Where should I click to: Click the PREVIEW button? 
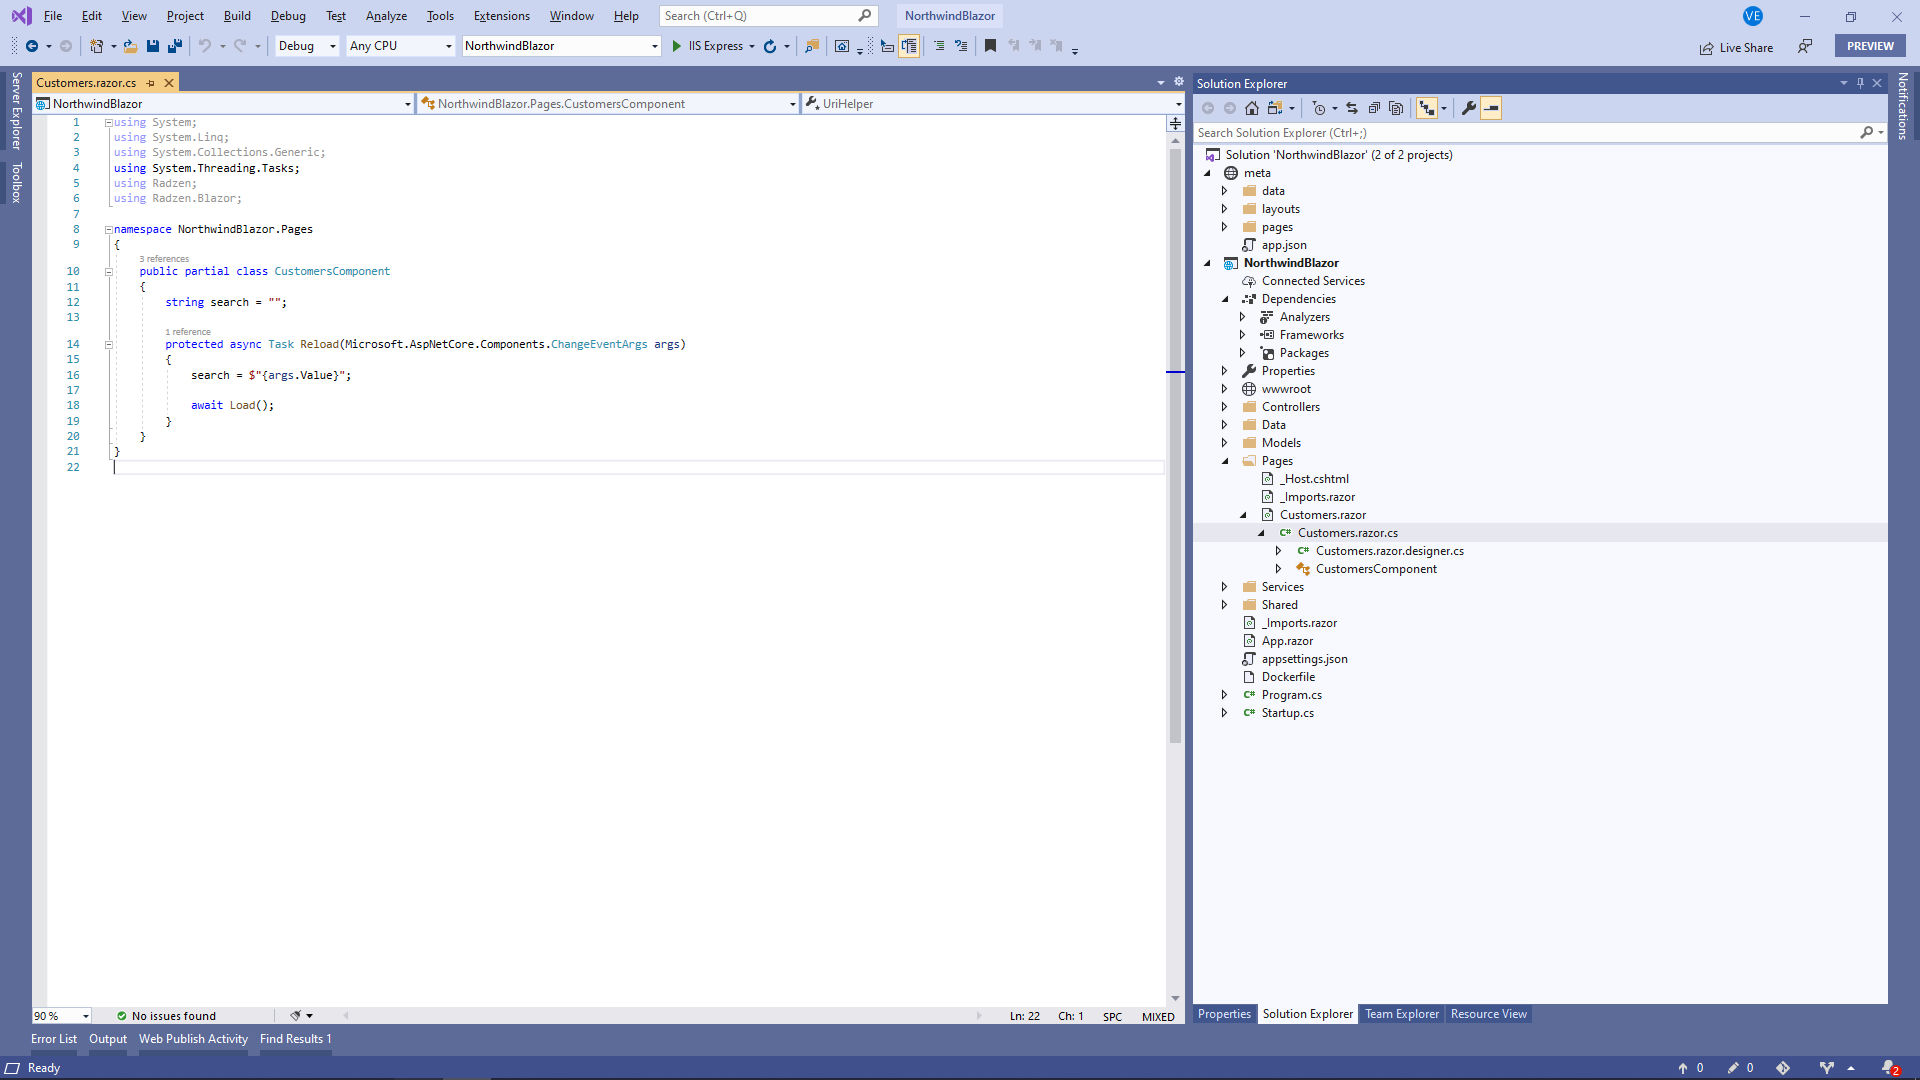pyautogui.click(x=1869, y=46)
